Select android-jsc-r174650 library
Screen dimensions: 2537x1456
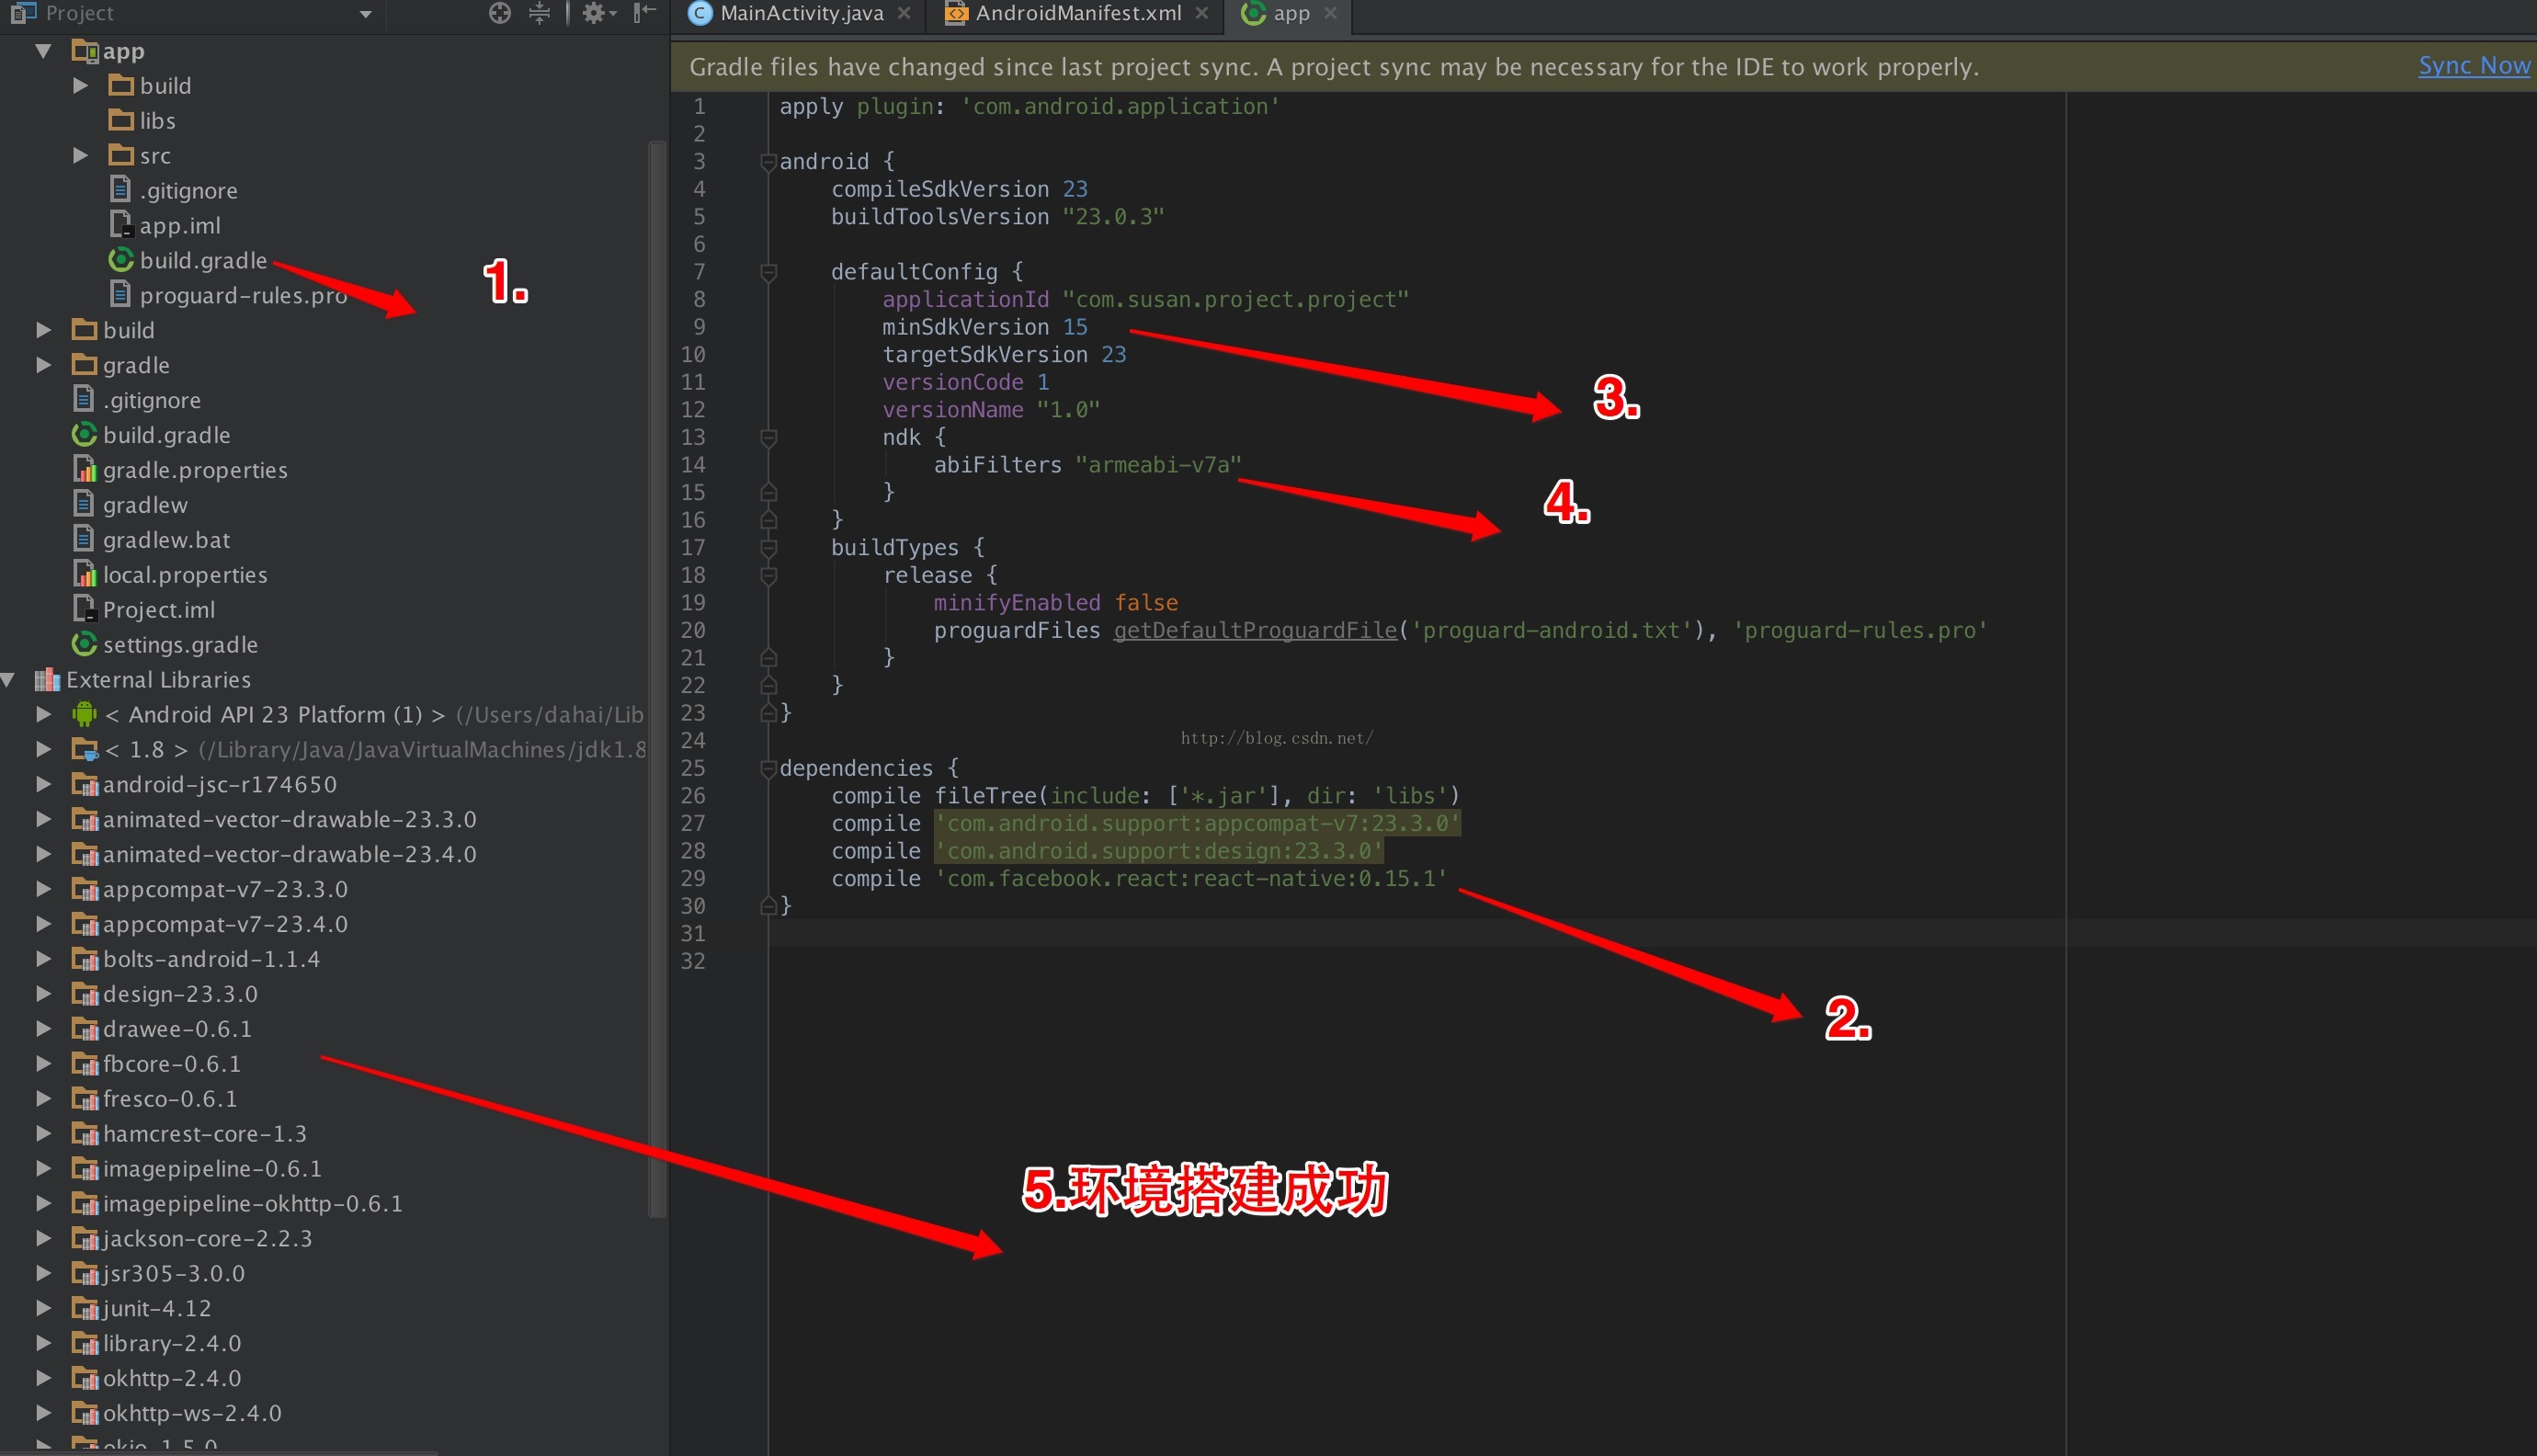coord(219,785)
